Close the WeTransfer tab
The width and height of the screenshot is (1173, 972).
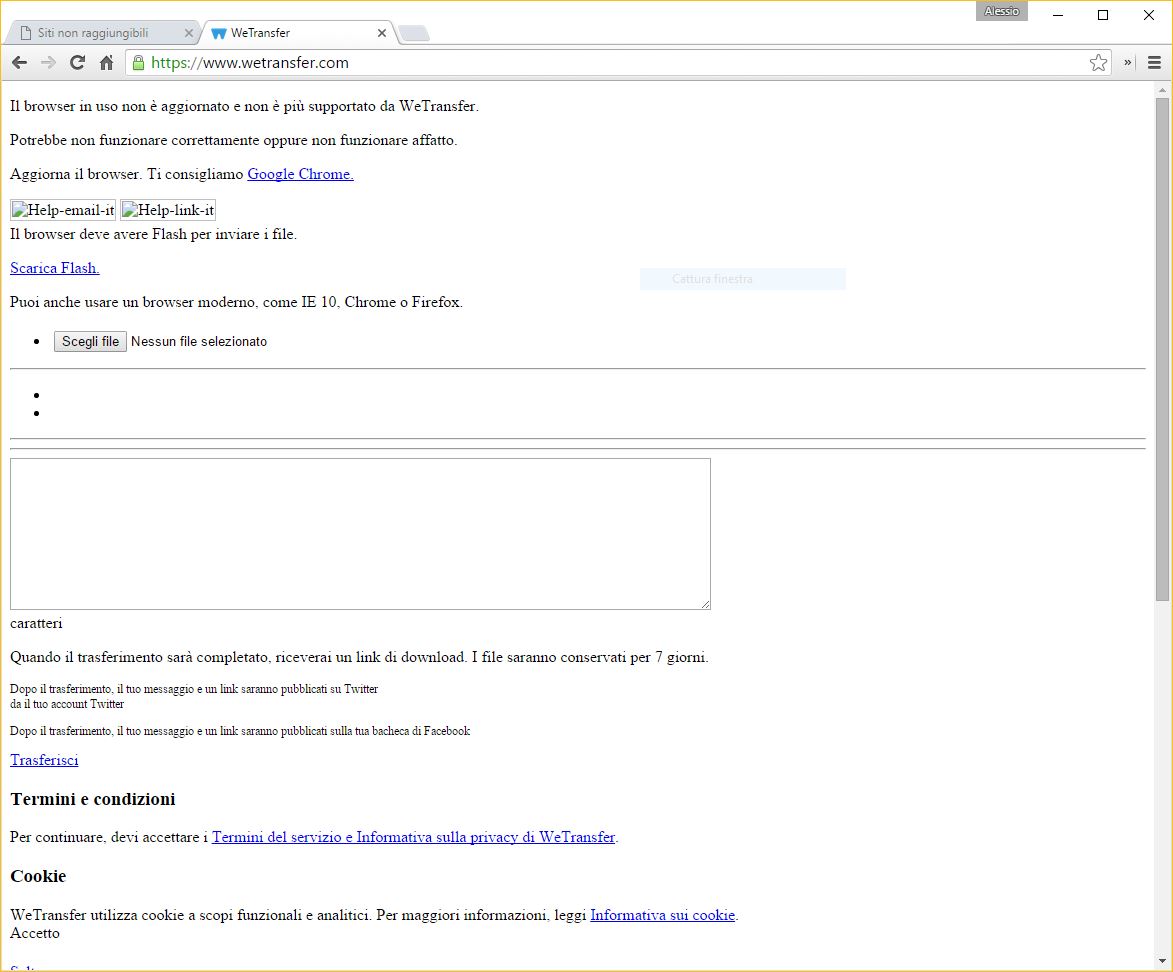click(x=381, y=33)
